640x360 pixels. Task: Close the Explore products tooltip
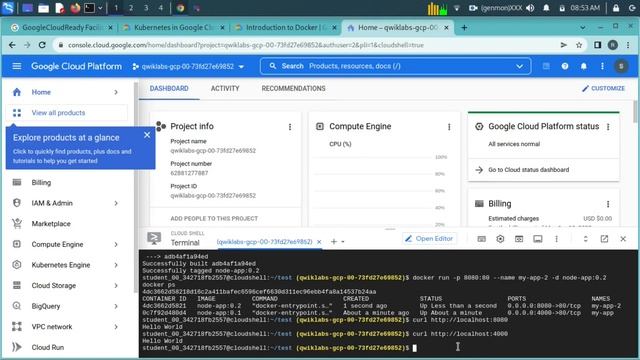[147, 135]
